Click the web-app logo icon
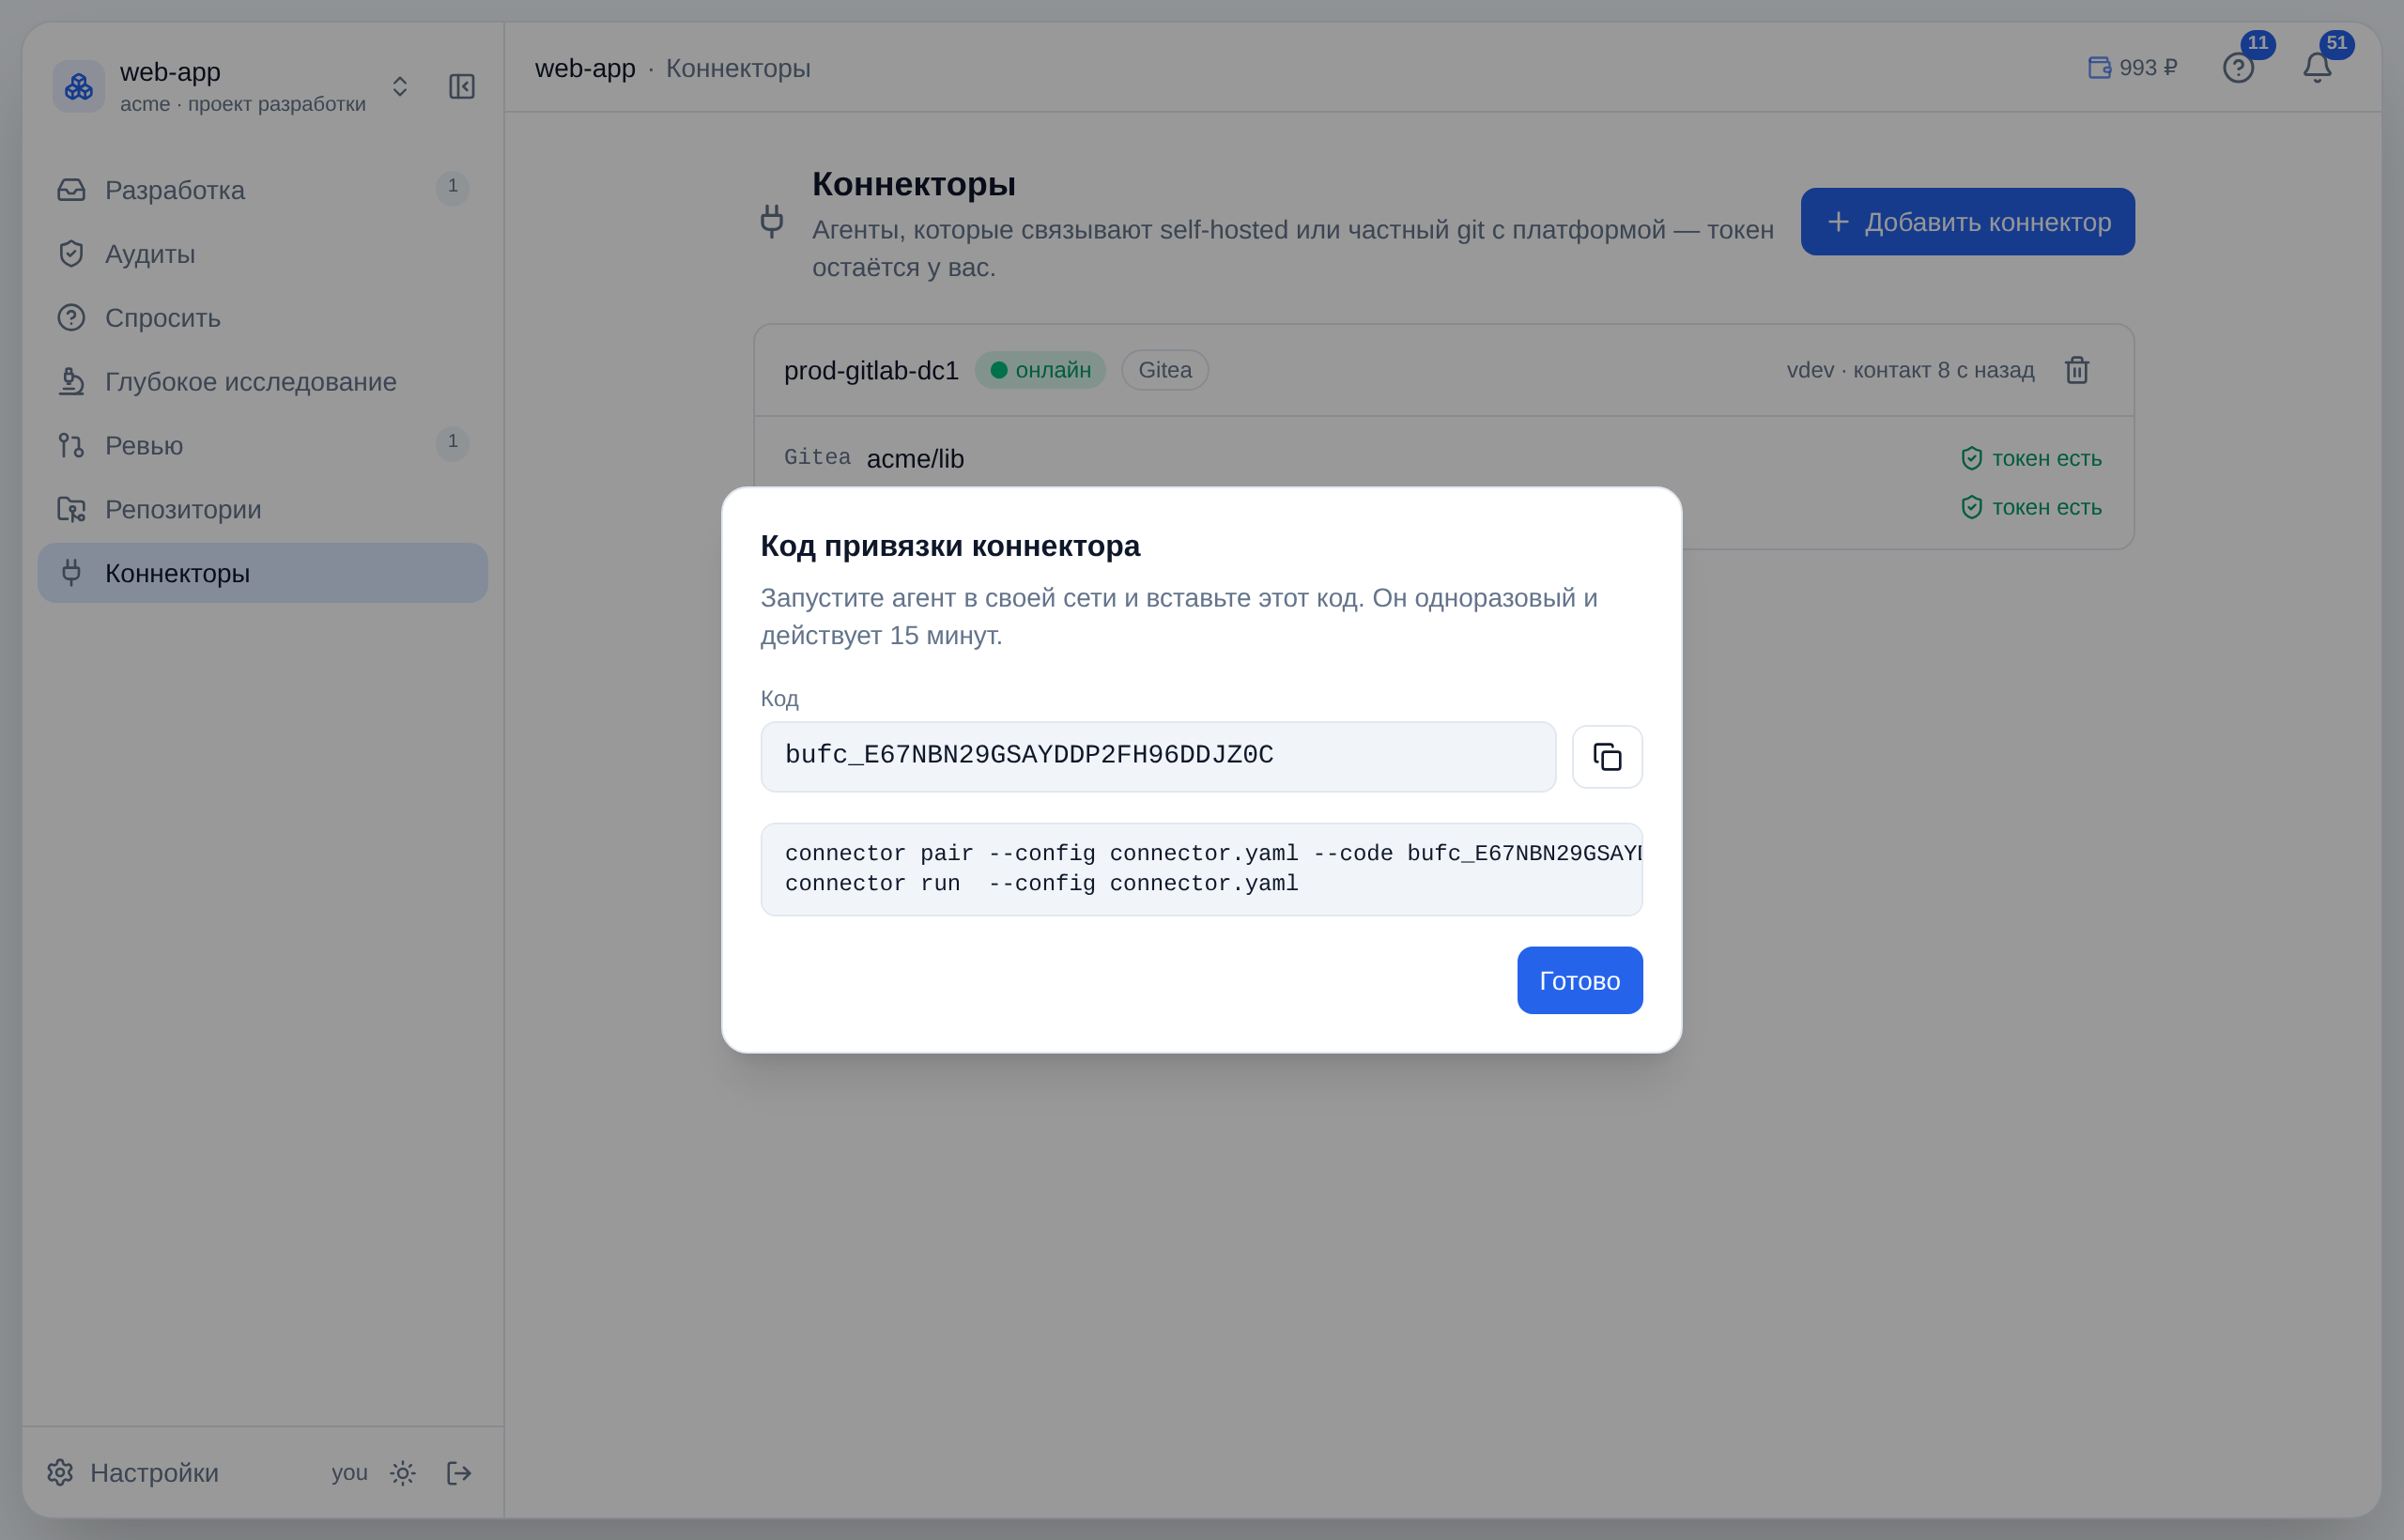The width and height of the screenshot is (2404, 1540). click(x=79, y=87)
